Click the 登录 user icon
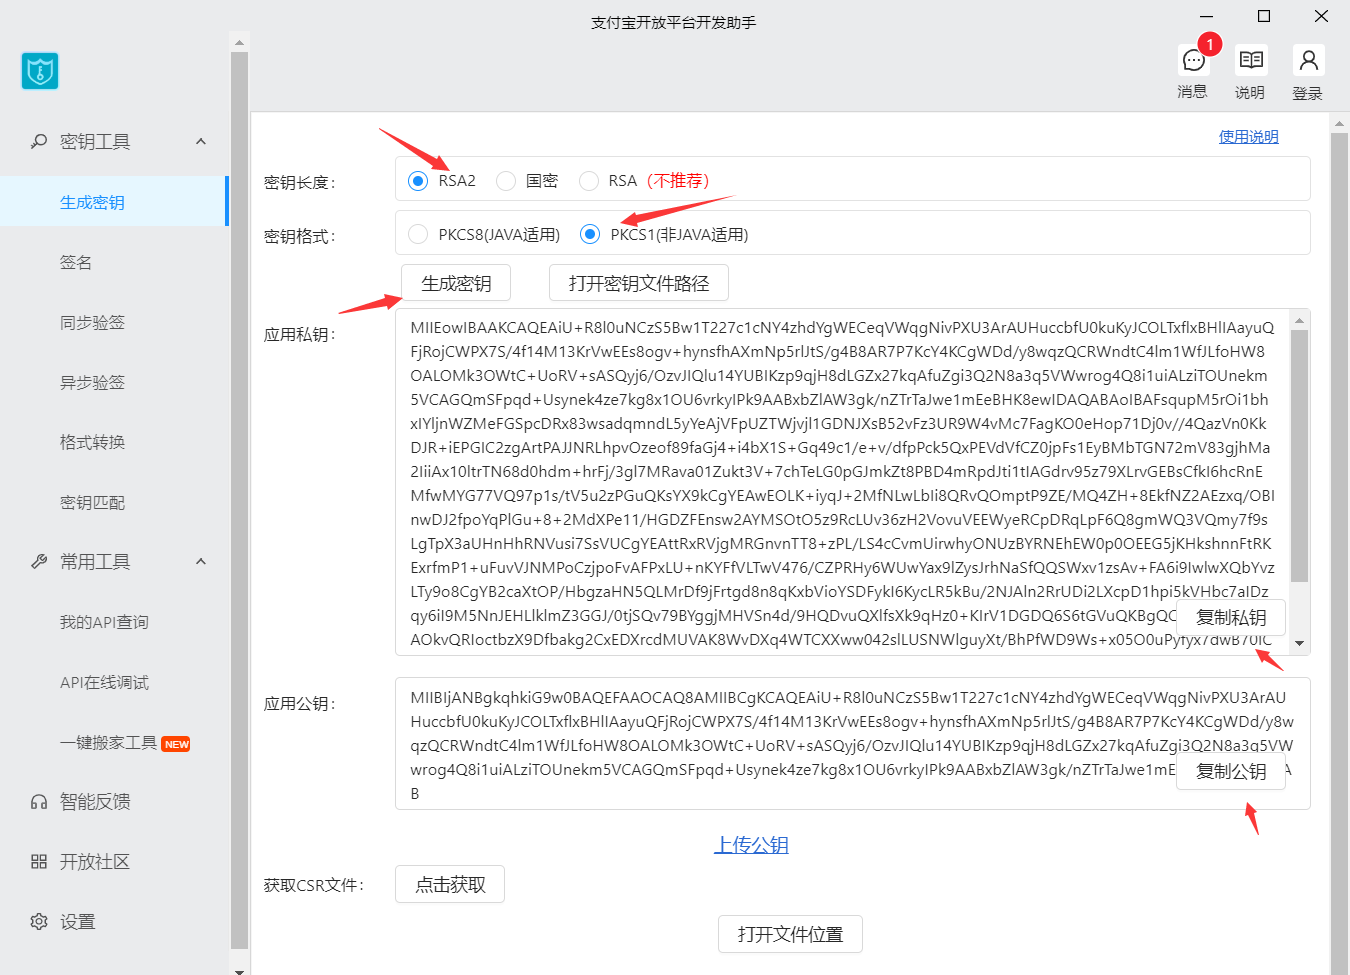The height and width of the screenshot is (975, 1350). [x=1308, y=60]
